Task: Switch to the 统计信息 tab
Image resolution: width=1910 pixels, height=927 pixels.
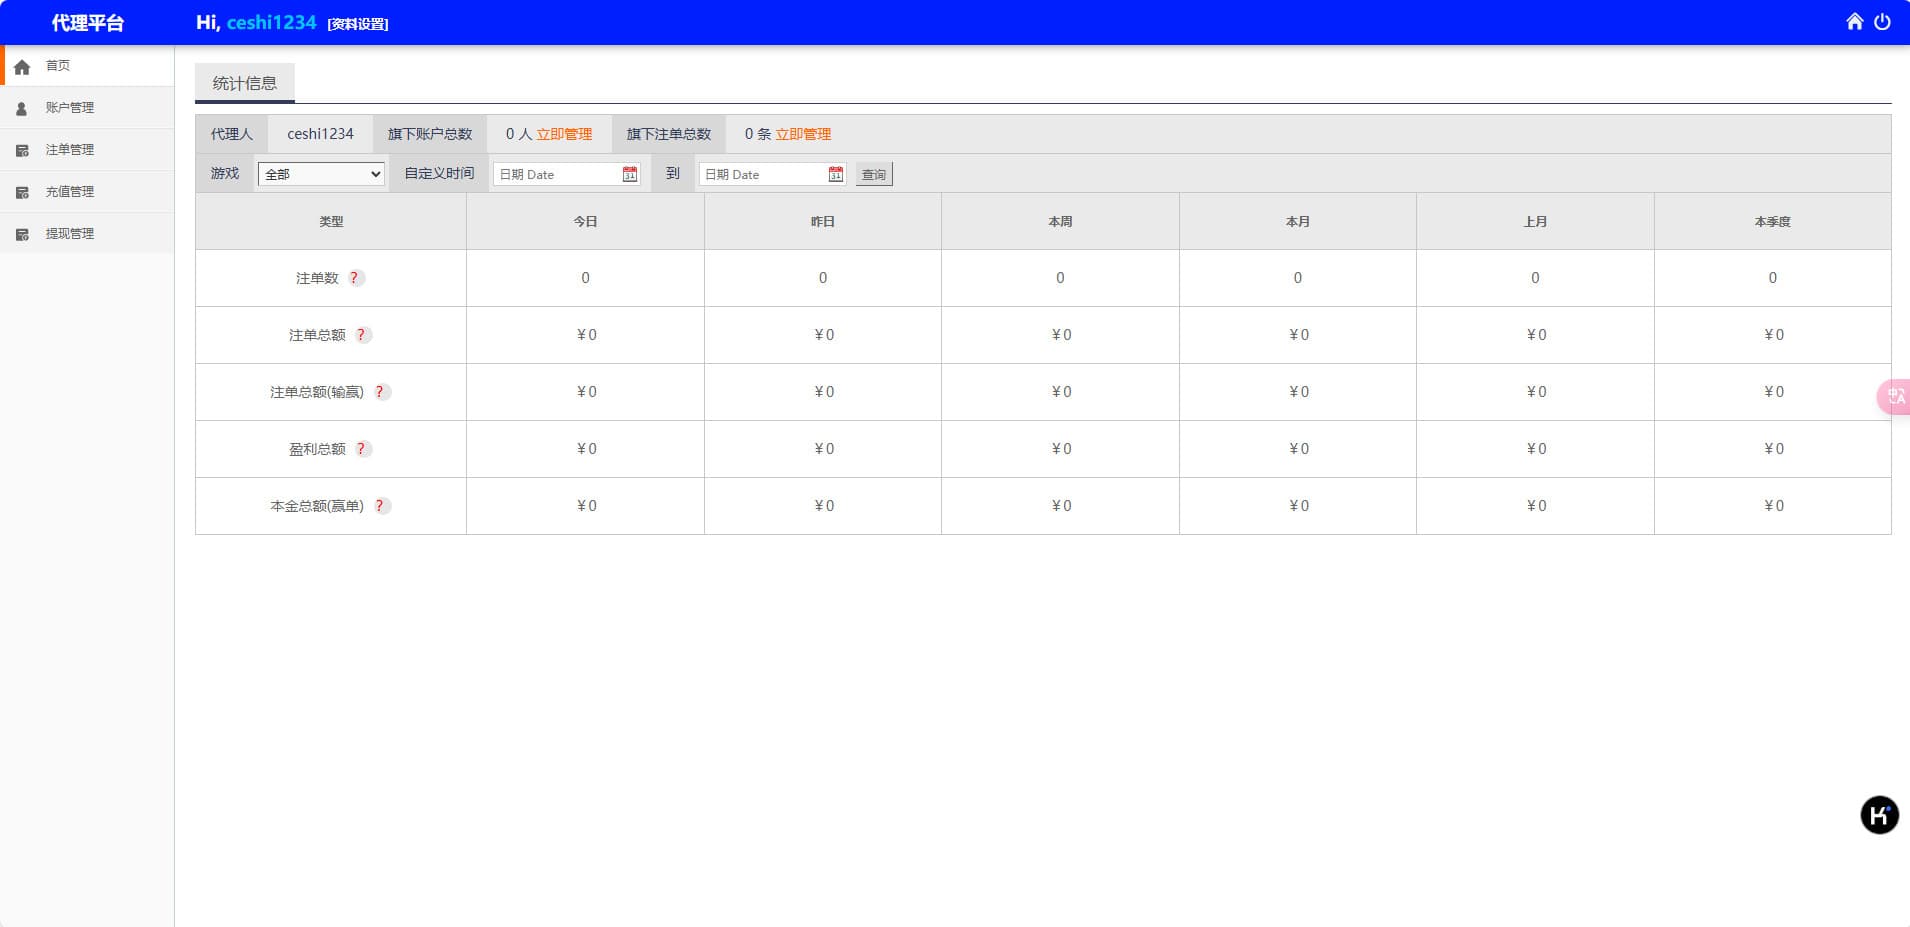Action: tap(245, 84)
